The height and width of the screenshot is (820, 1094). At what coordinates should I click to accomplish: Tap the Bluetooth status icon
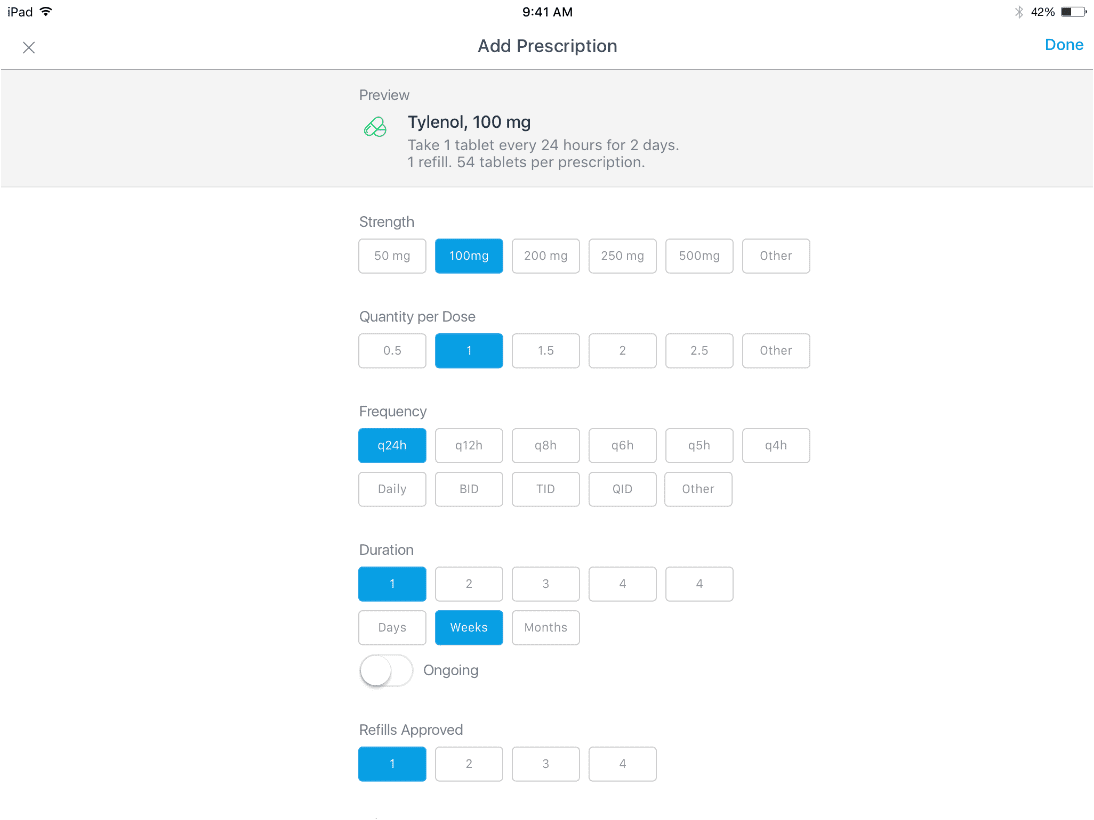coord(1019,12)
